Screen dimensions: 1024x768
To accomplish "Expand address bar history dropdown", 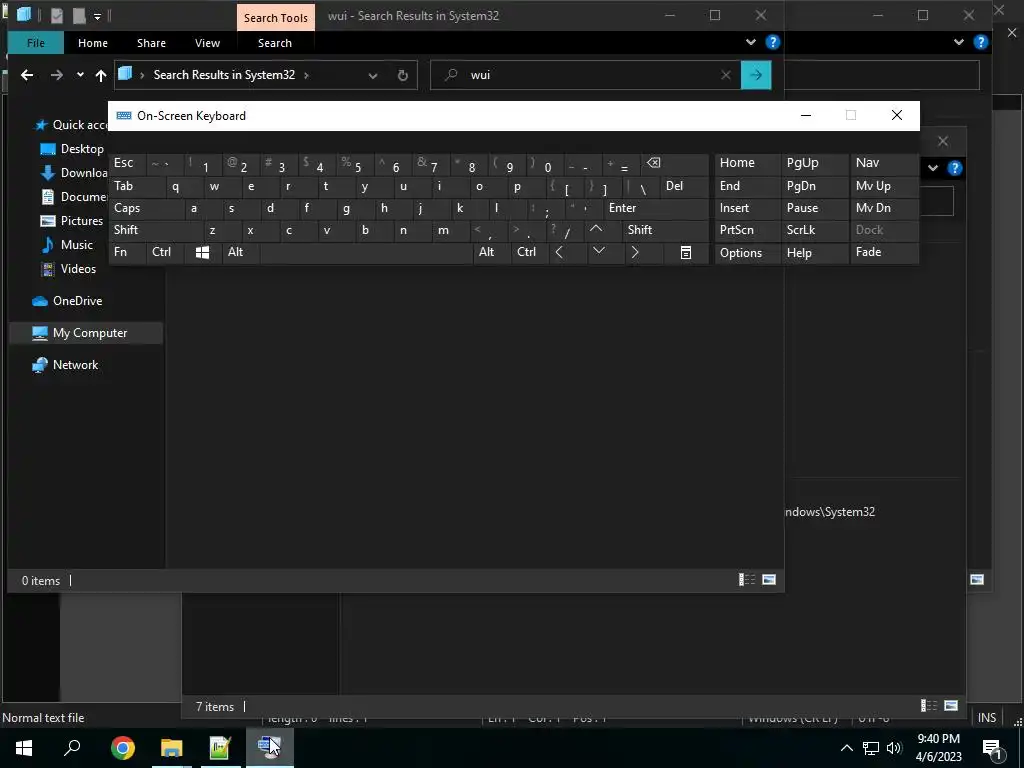I will pyautogui.click(x=373, y=76).
